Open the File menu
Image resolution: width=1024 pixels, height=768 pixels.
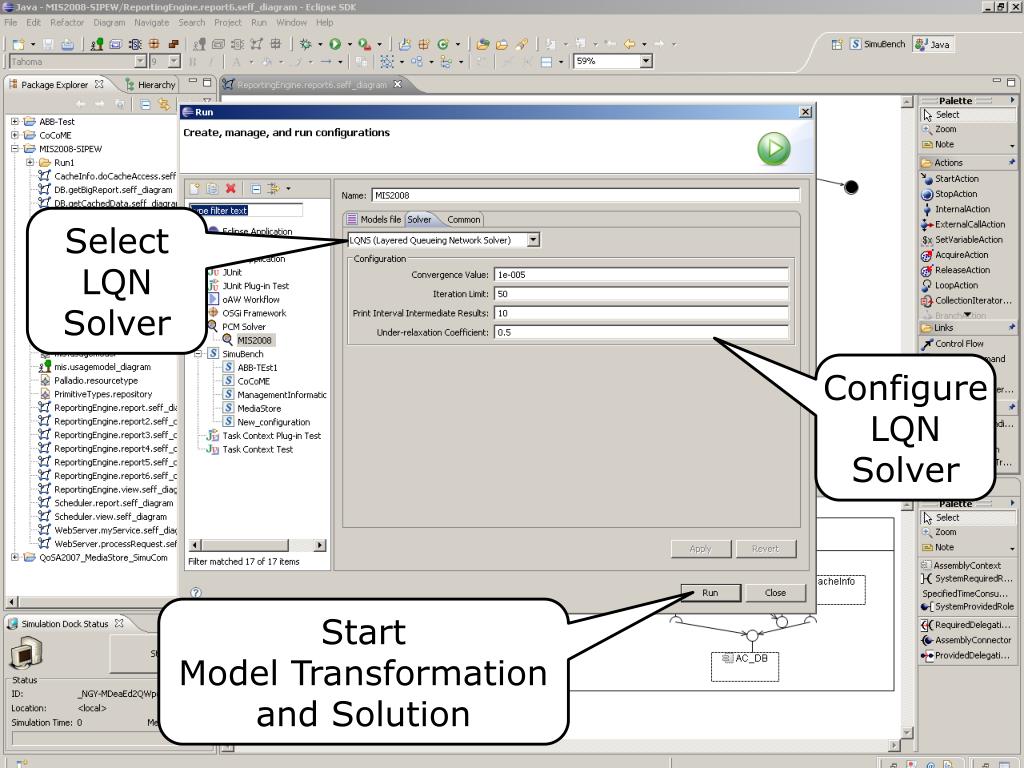pyautogui.click(x=10, y=22)
